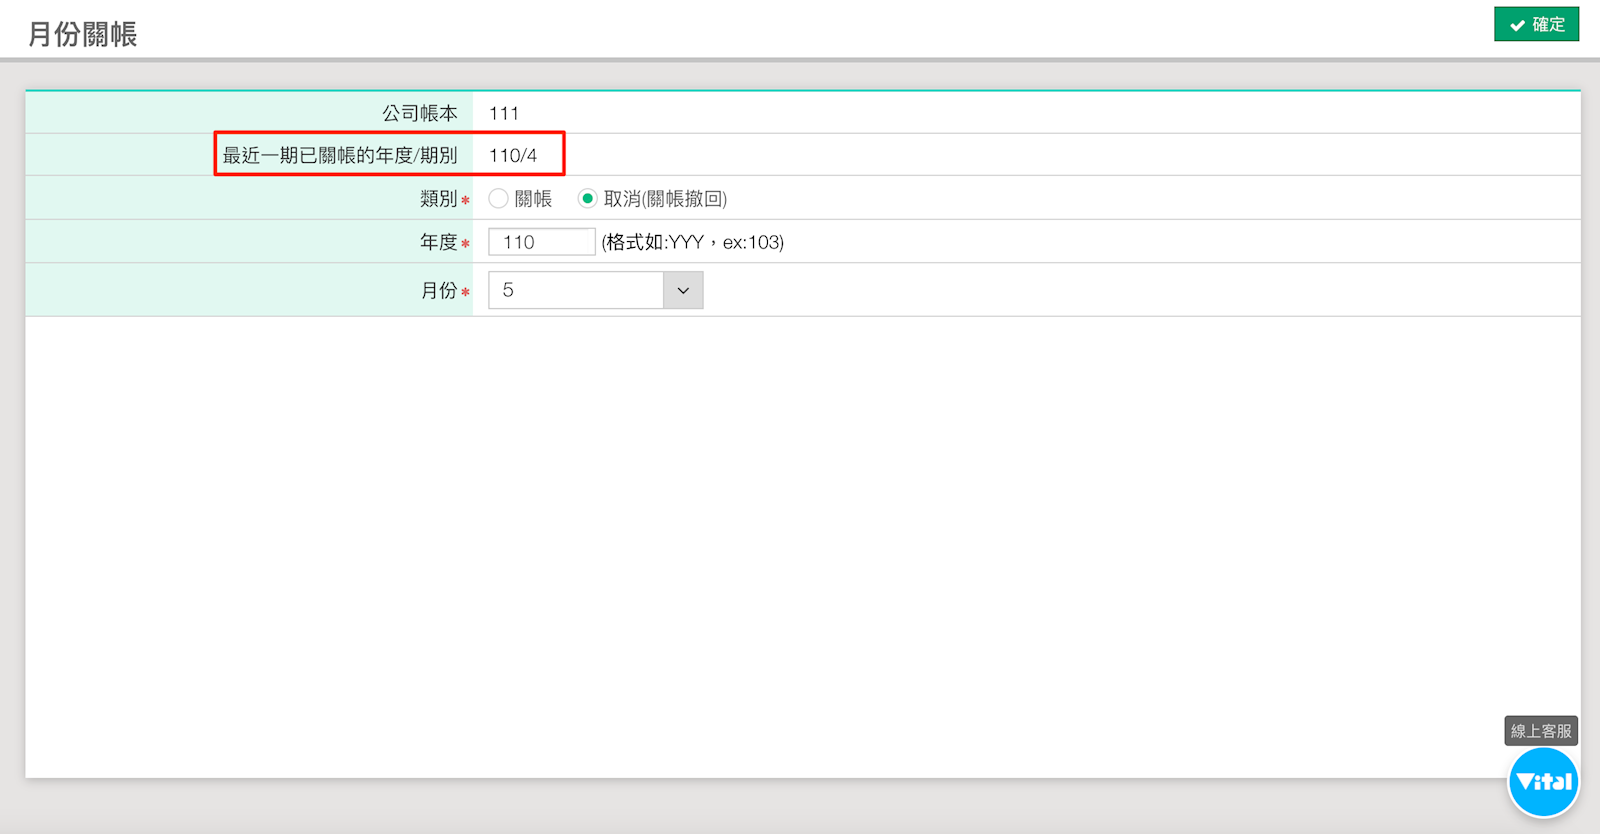Focus the 年度 input field showing 110
Screen dimensions: 1600x834
pyautogui.click(x=541, y=242)
